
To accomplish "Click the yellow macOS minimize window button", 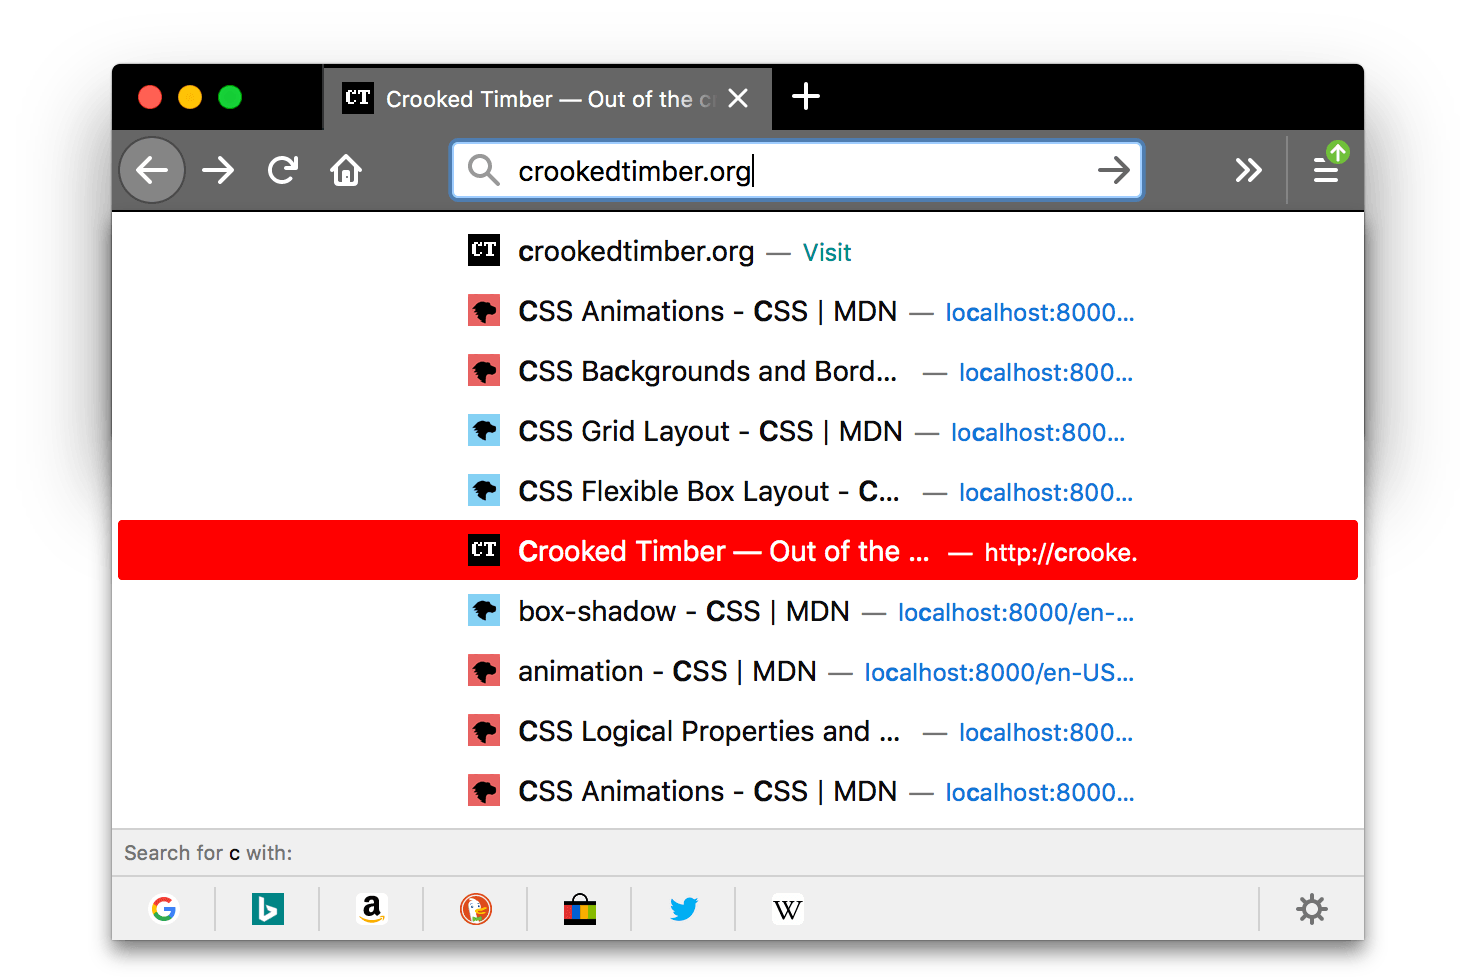I will tap(190, 97).
